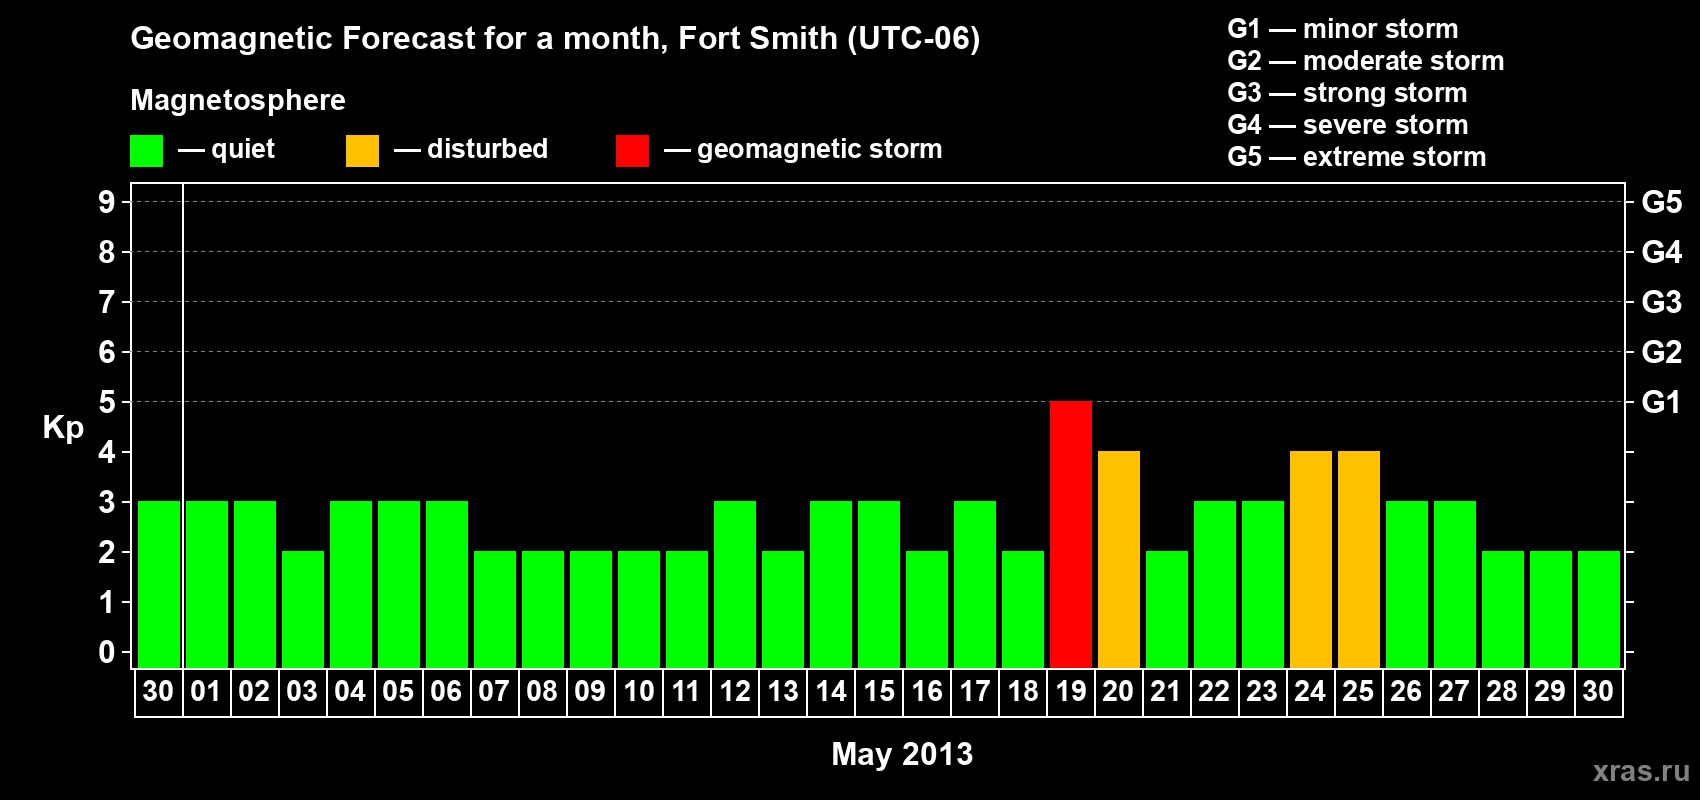The height and width of the screenshot is (800, 1700).
Task: Click the G5 level marker on right axis
Action: (x=1661, y=202)
